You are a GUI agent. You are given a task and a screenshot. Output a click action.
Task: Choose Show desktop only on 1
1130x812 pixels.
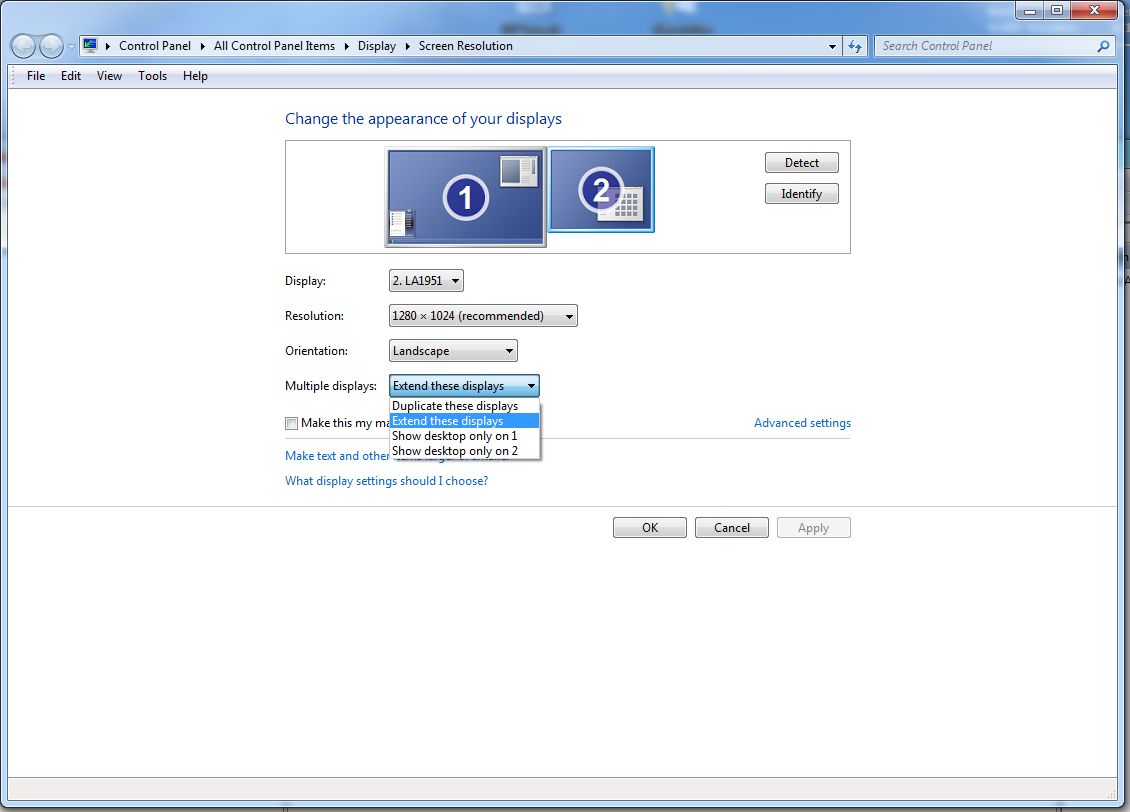464,436
